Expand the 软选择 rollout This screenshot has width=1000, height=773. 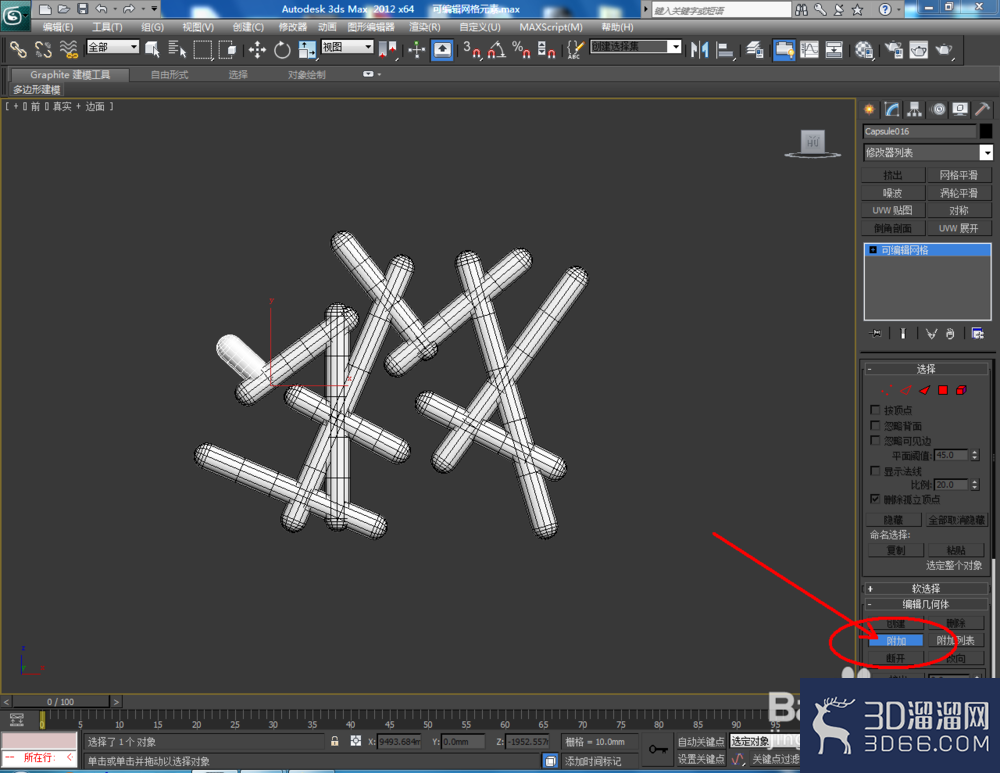coord(925,588)
